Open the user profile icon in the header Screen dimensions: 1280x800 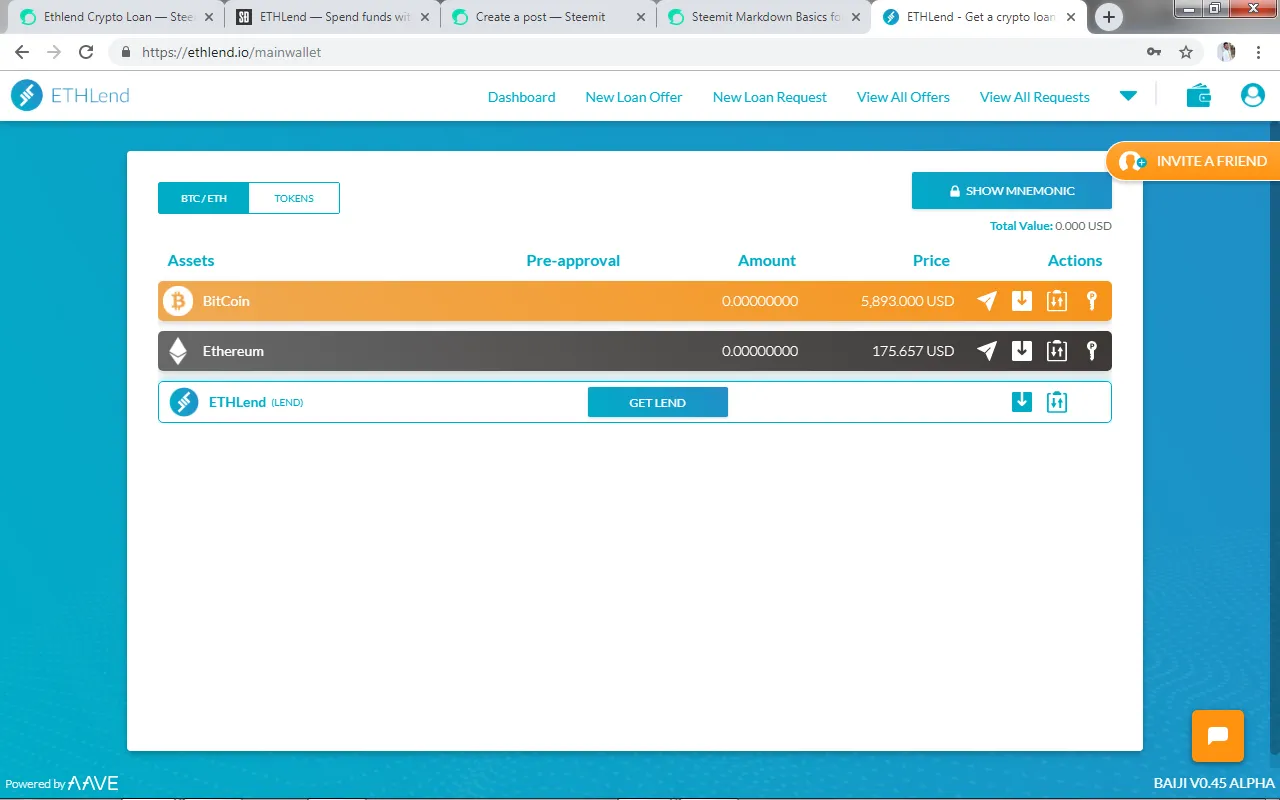[x=1253, y=96]
